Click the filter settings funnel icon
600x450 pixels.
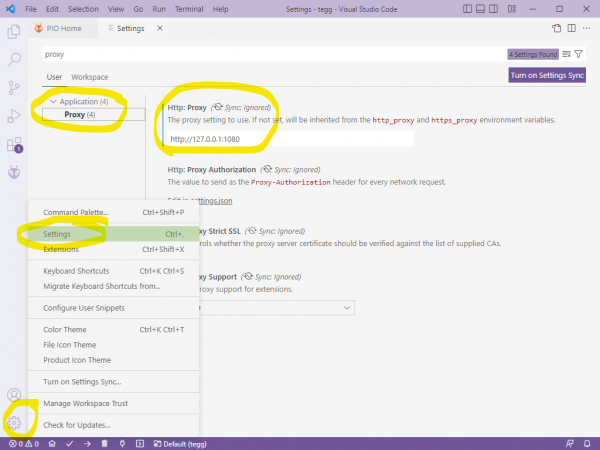(578, 54)
